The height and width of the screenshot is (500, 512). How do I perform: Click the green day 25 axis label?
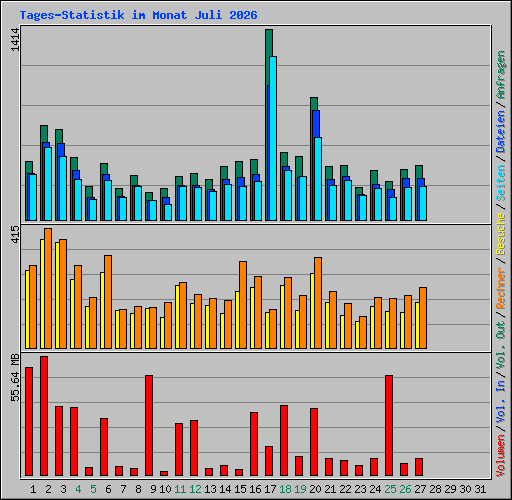[390, 489]
